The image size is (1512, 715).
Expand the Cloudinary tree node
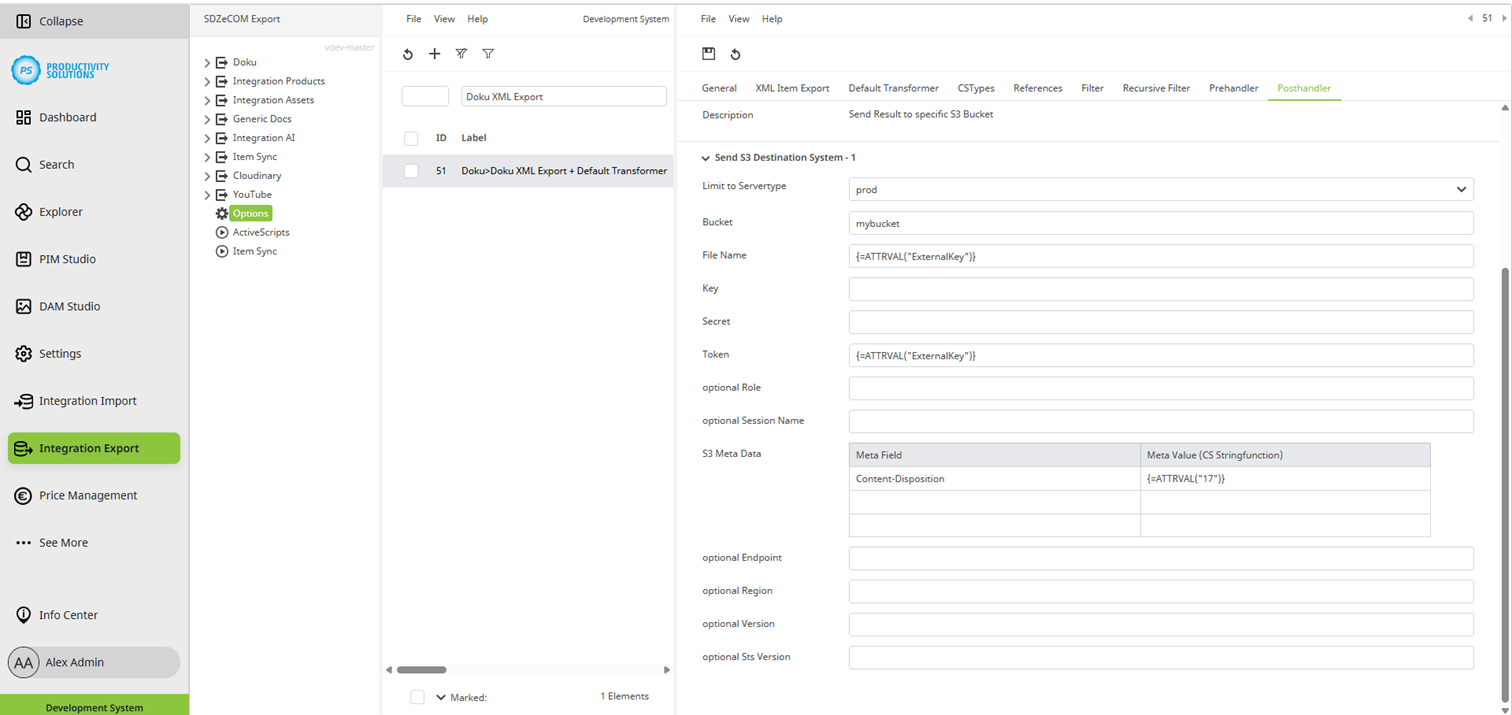coord(207,176)
